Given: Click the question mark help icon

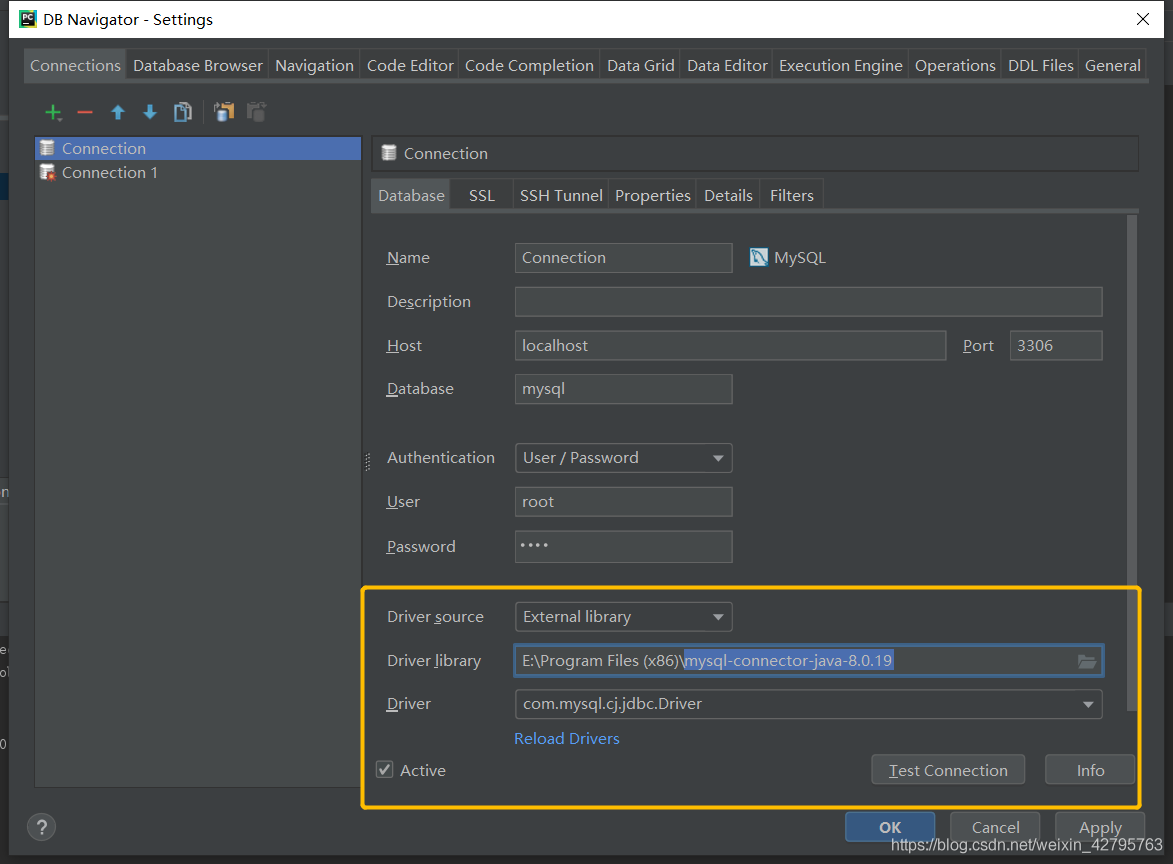Looking at the screenshot, I should coord(41,827).
